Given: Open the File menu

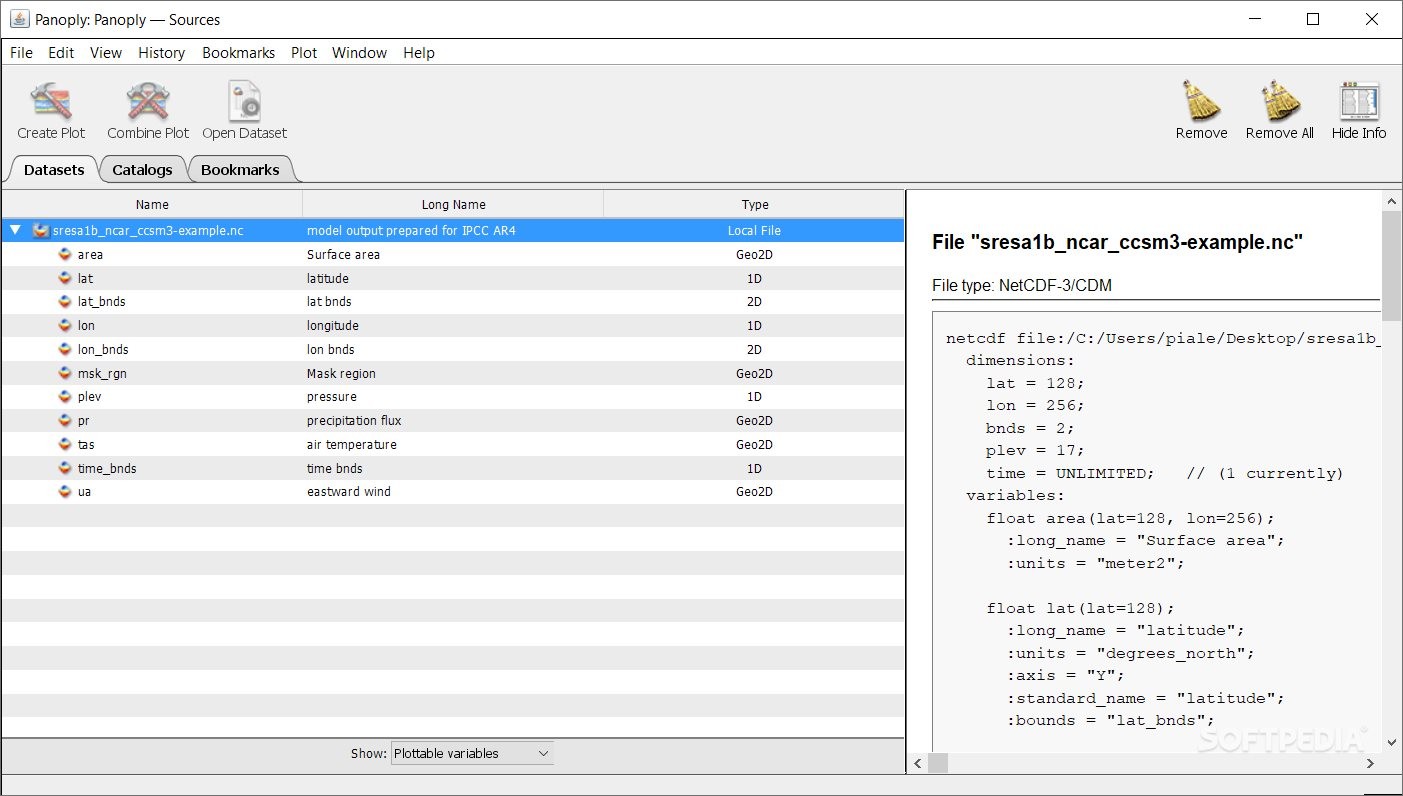Looking at the screenshot, I should [21, 53].
